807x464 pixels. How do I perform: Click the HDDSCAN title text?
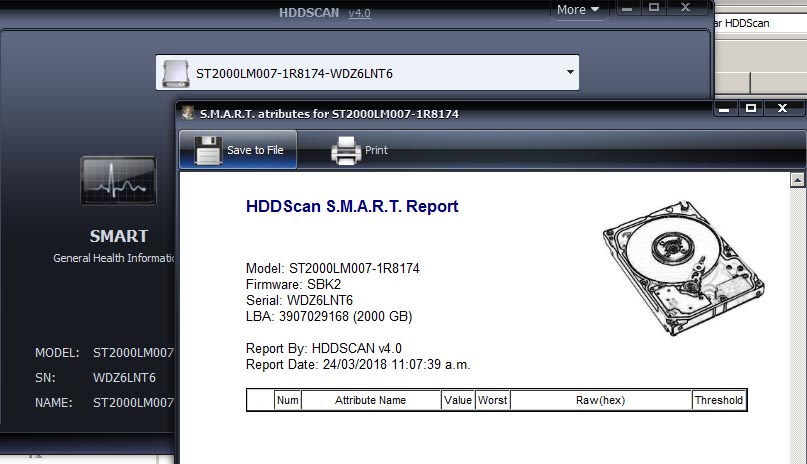point(309,13)
